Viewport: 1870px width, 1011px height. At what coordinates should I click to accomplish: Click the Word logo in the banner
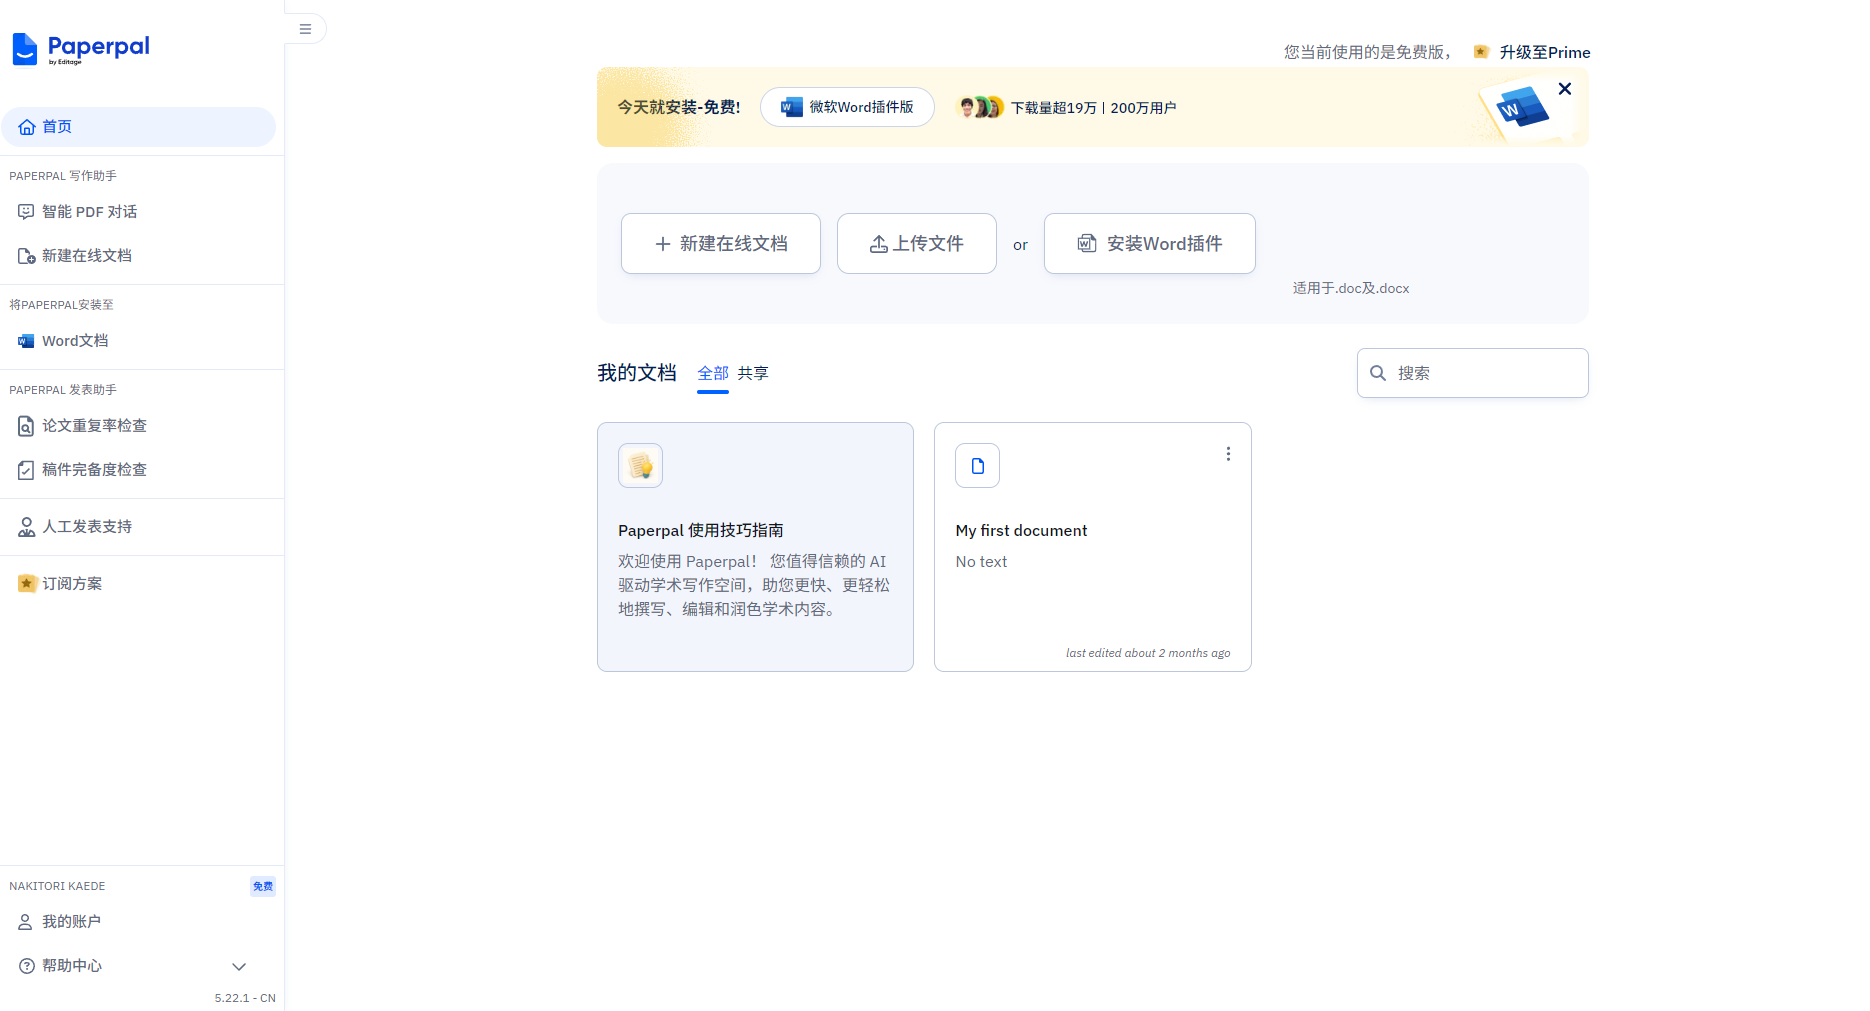[1523, 108]
